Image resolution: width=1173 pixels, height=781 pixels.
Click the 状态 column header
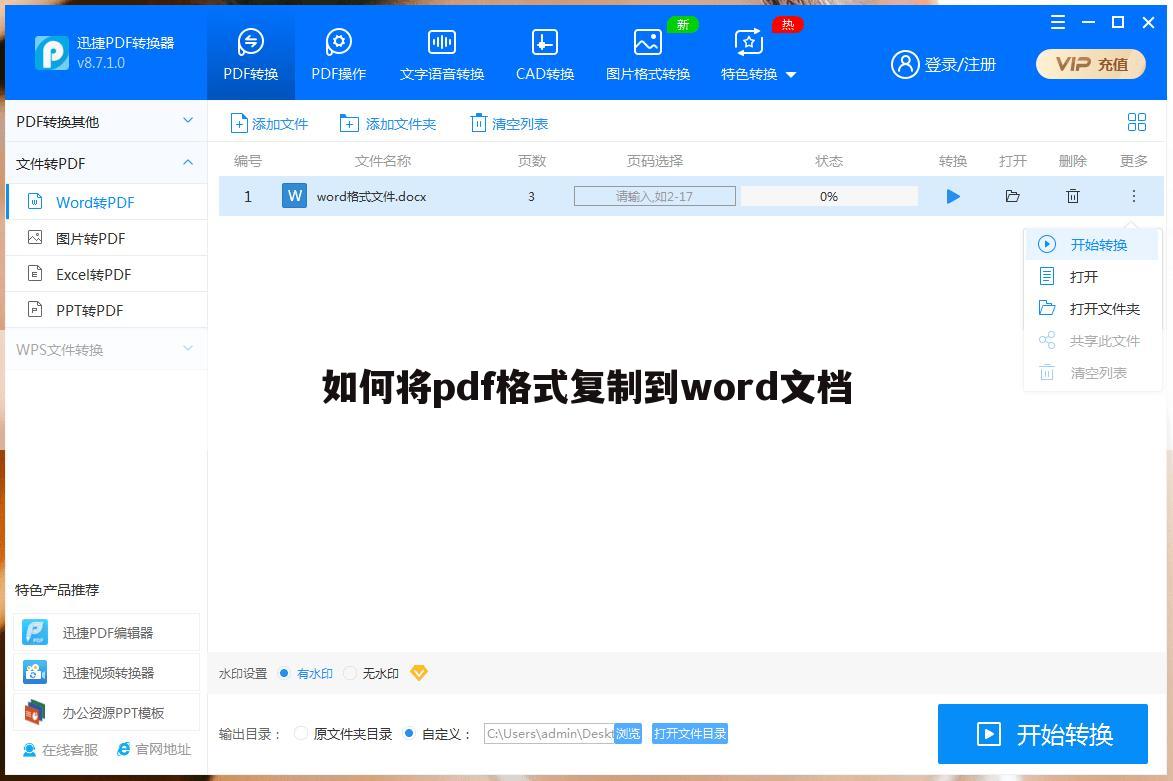click(x=829, y=161)
